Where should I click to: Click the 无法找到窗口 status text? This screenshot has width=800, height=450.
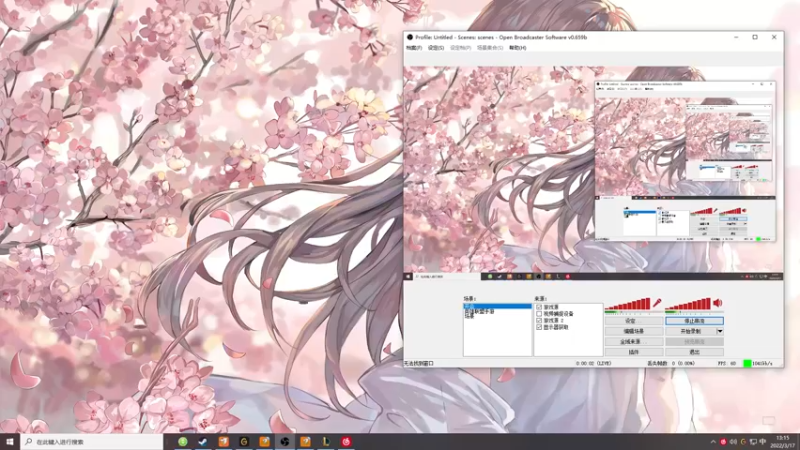[418, 363]
